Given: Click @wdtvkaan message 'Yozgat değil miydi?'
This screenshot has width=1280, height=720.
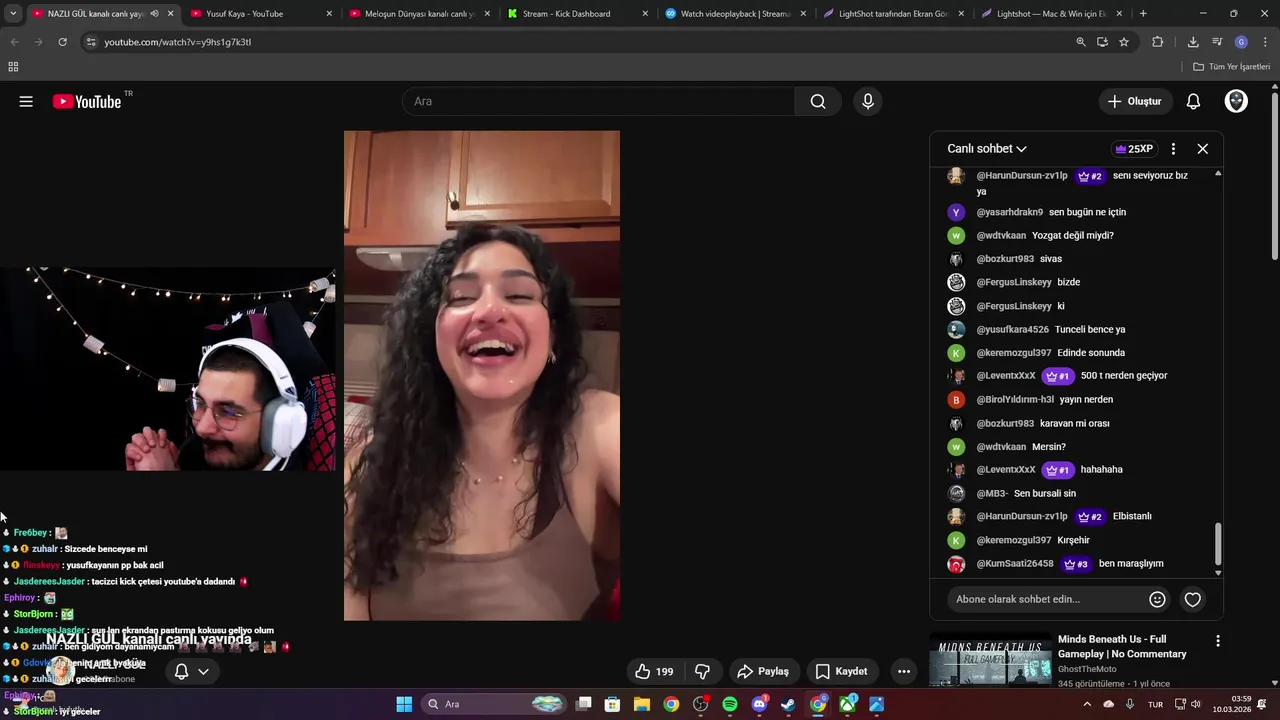Looking at the screenshot, I should coord(1073,236).
